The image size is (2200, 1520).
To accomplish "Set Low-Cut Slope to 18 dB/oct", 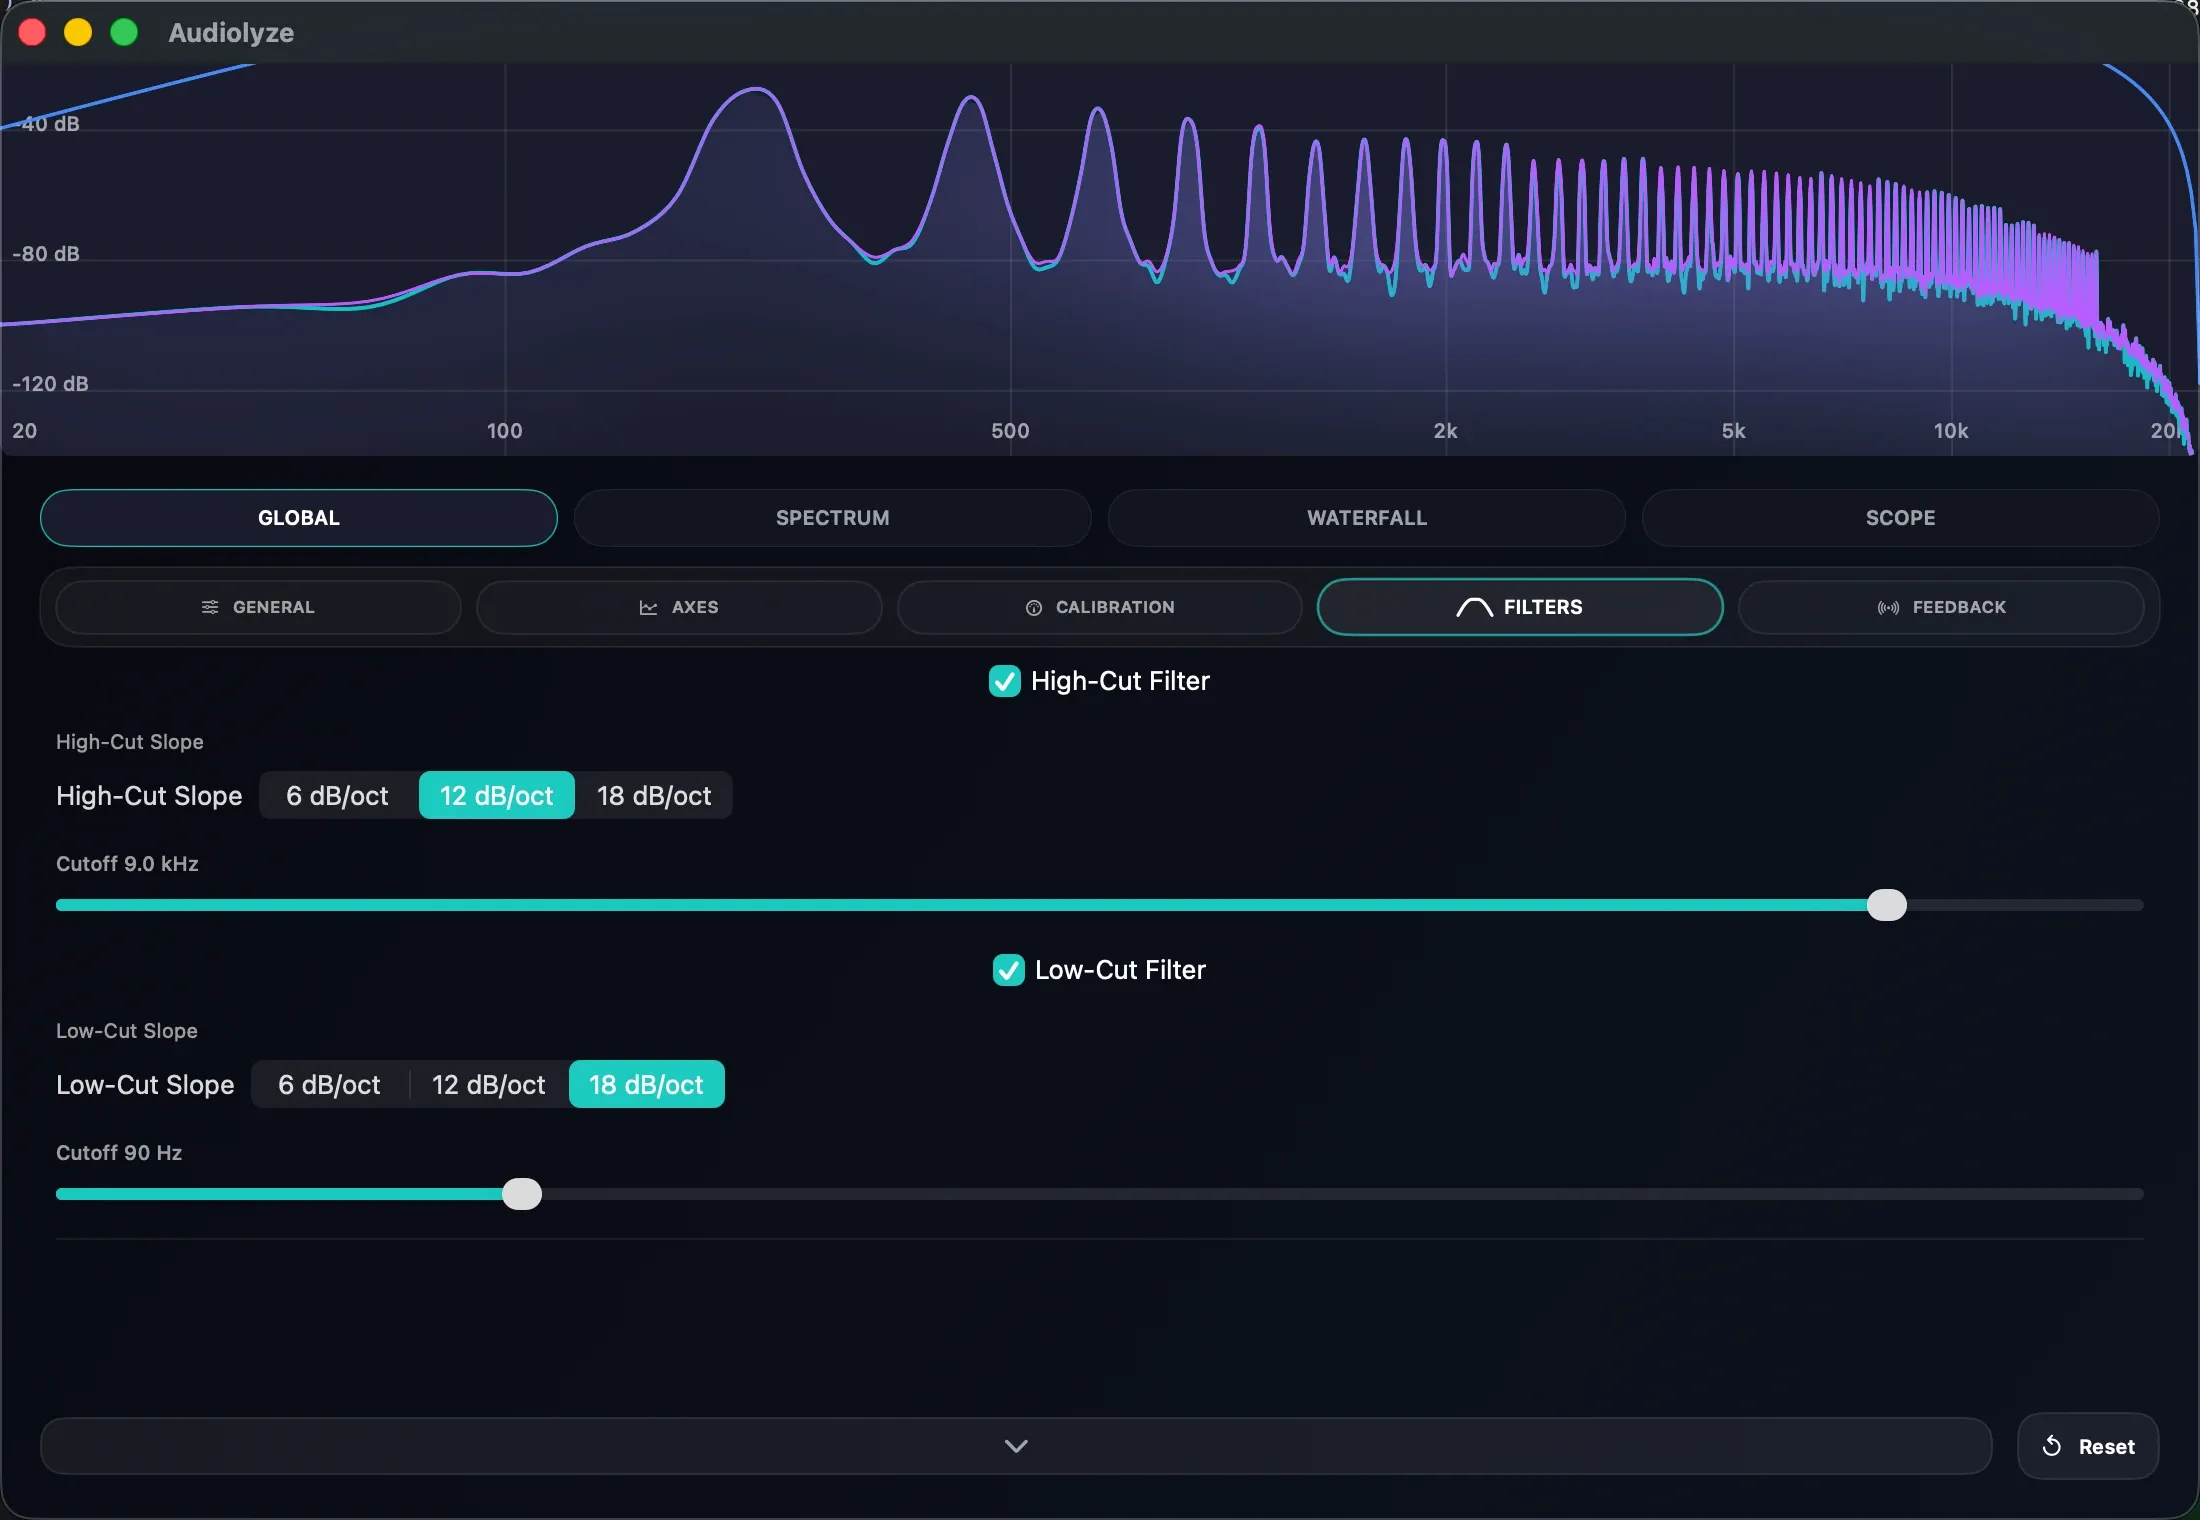I will 647,1085.
